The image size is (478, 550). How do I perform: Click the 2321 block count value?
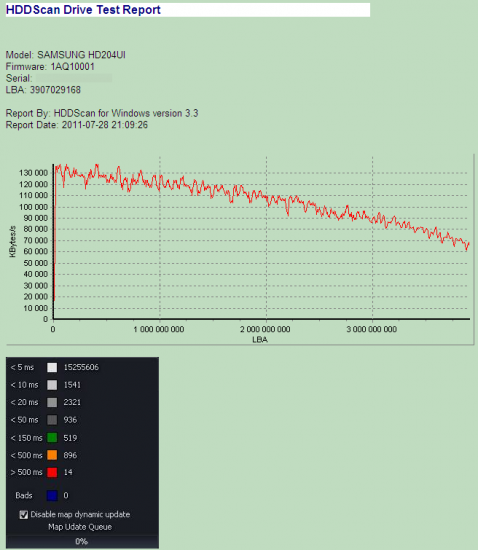tap(72, 402)
